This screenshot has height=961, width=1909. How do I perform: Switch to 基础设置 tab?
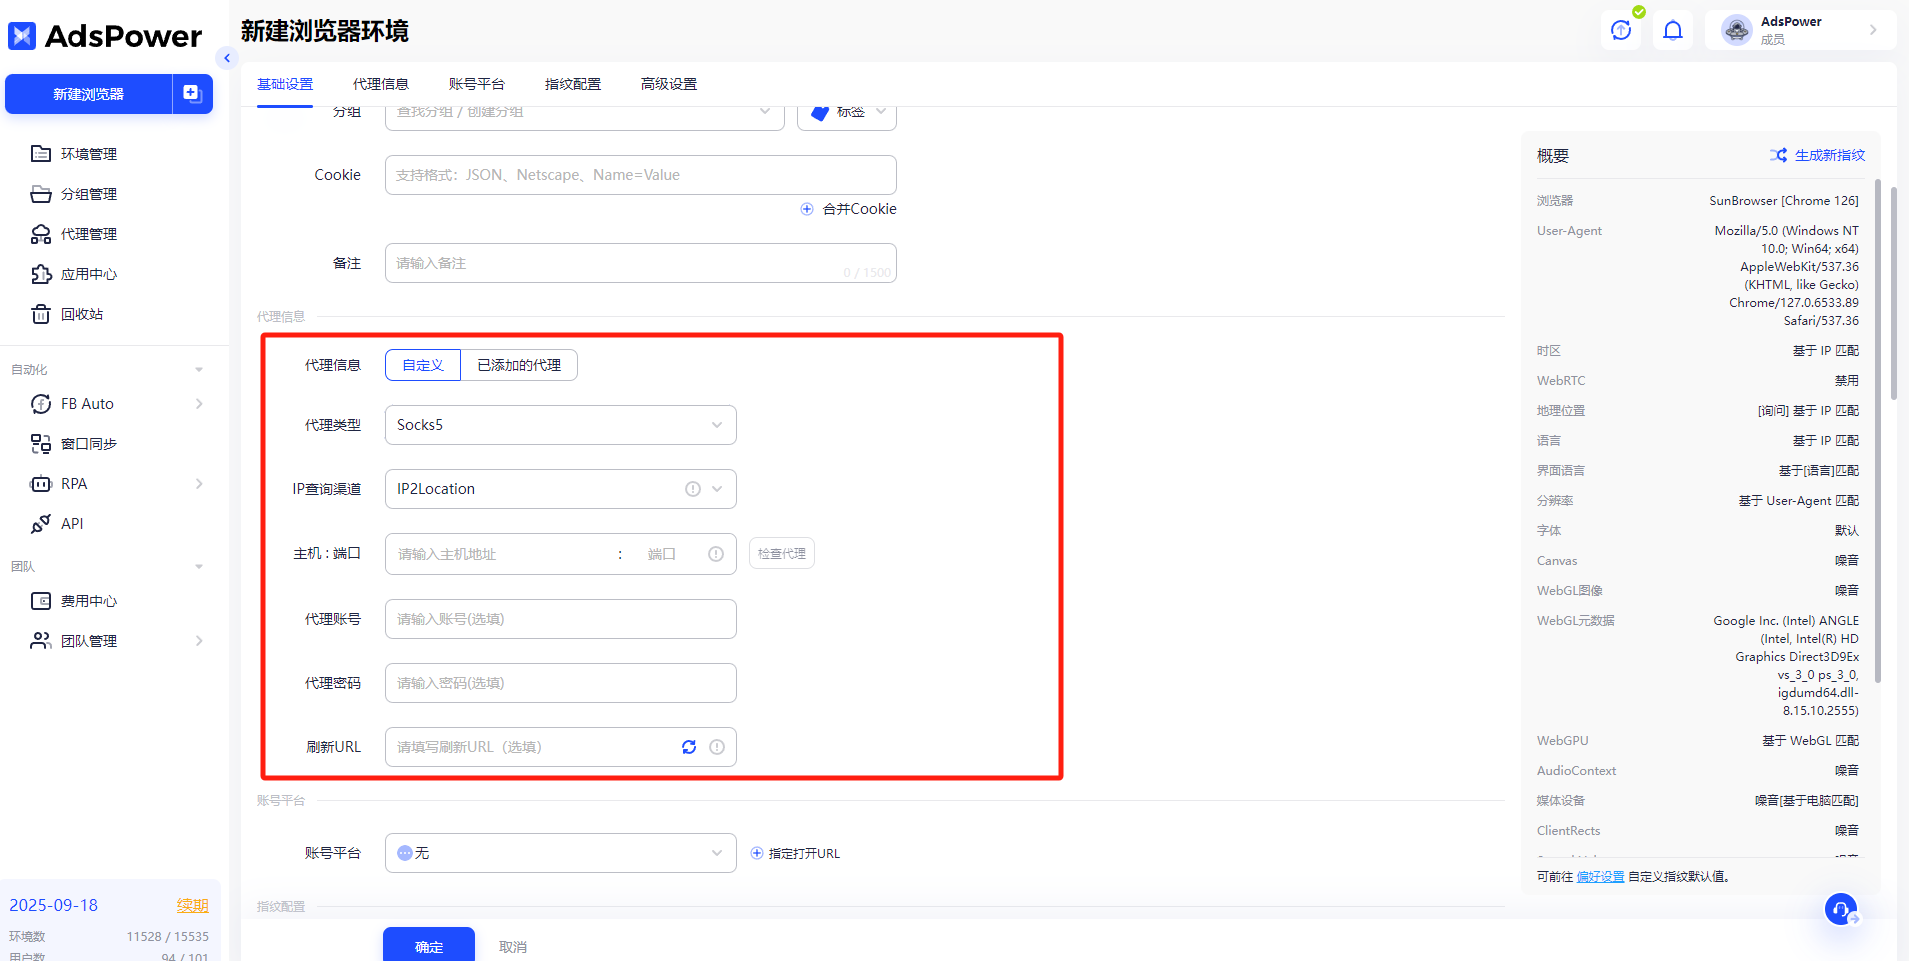285,84
